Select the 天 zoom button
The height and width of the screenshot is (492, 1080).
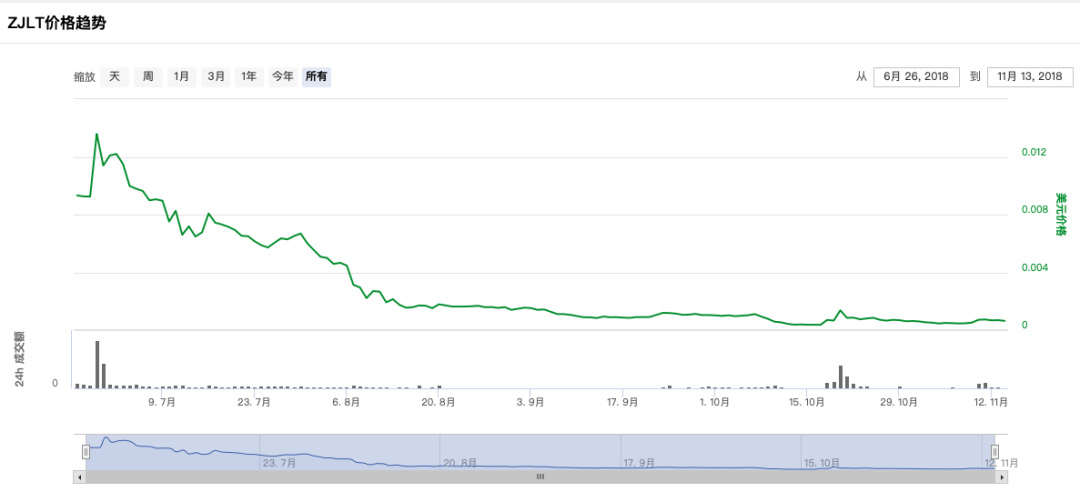[x=114, y=77]
